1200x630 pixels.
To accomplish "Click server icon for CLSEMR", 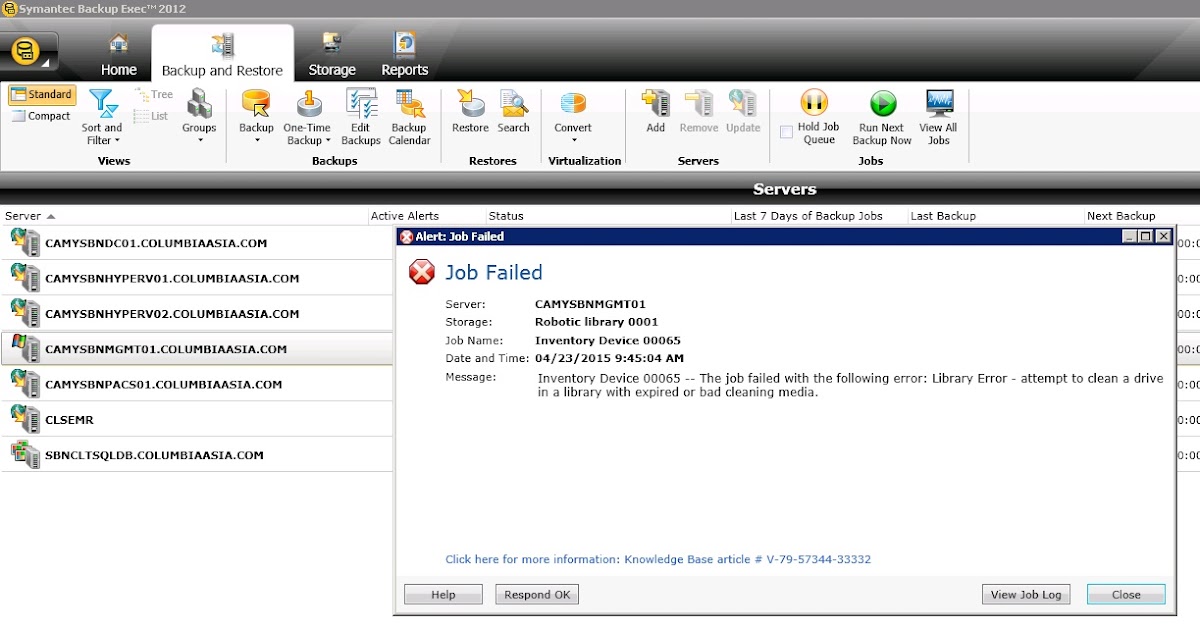I will (25, 418).
